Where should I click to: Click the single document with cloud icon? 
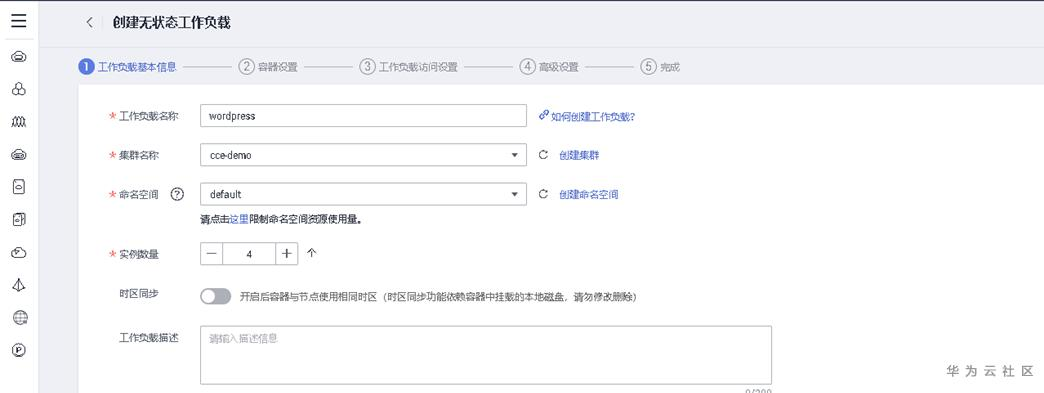[19, 187]
